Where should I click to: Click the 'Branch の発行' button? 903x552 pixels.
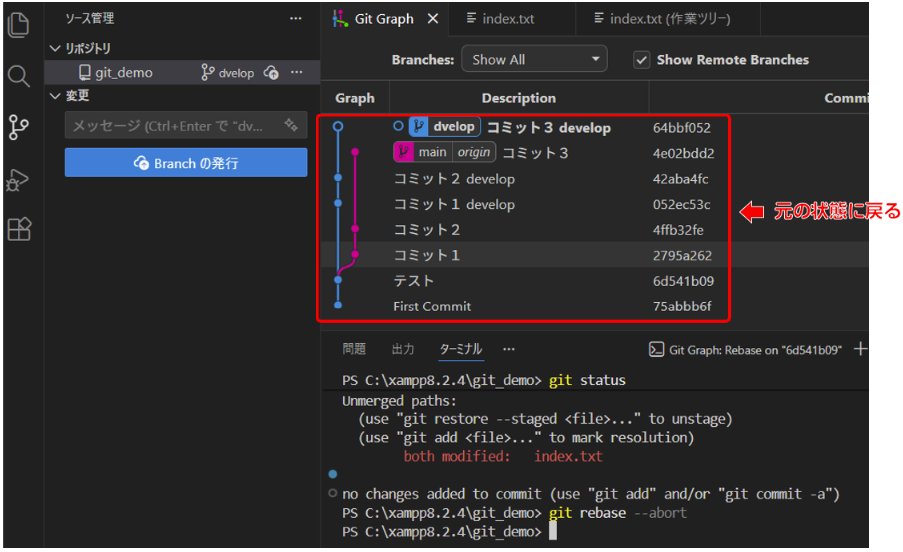tap(186, 163)
